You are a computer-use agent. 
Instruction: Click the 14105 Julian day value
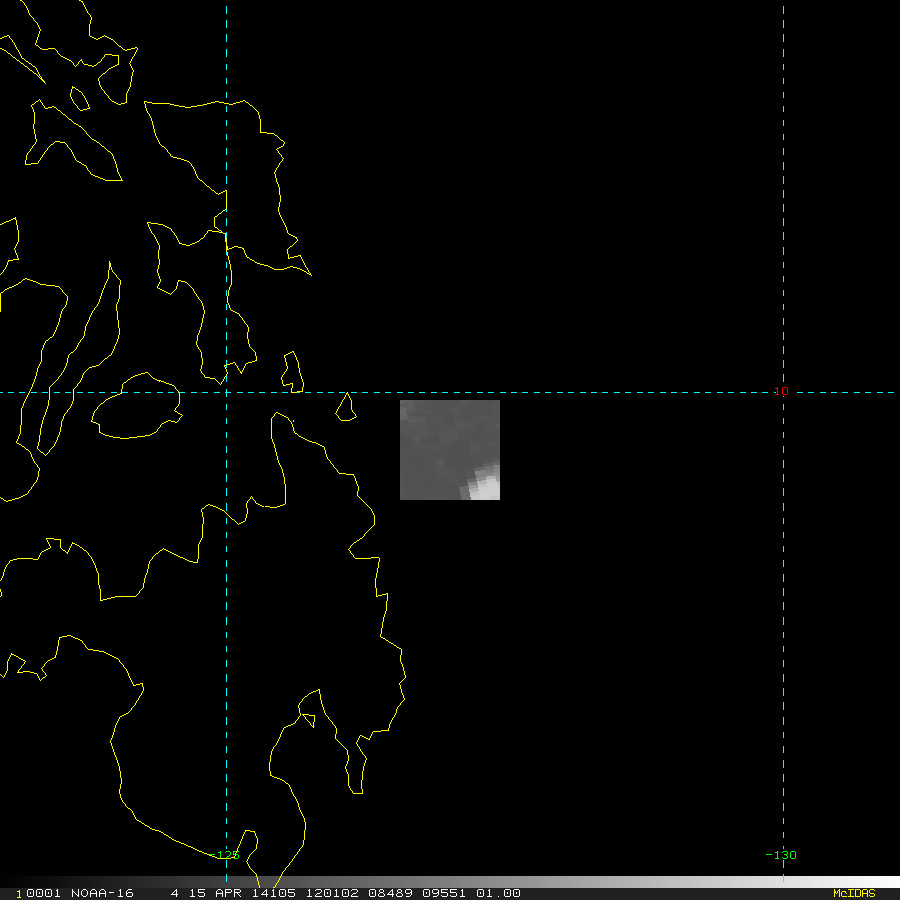point(274,894)
